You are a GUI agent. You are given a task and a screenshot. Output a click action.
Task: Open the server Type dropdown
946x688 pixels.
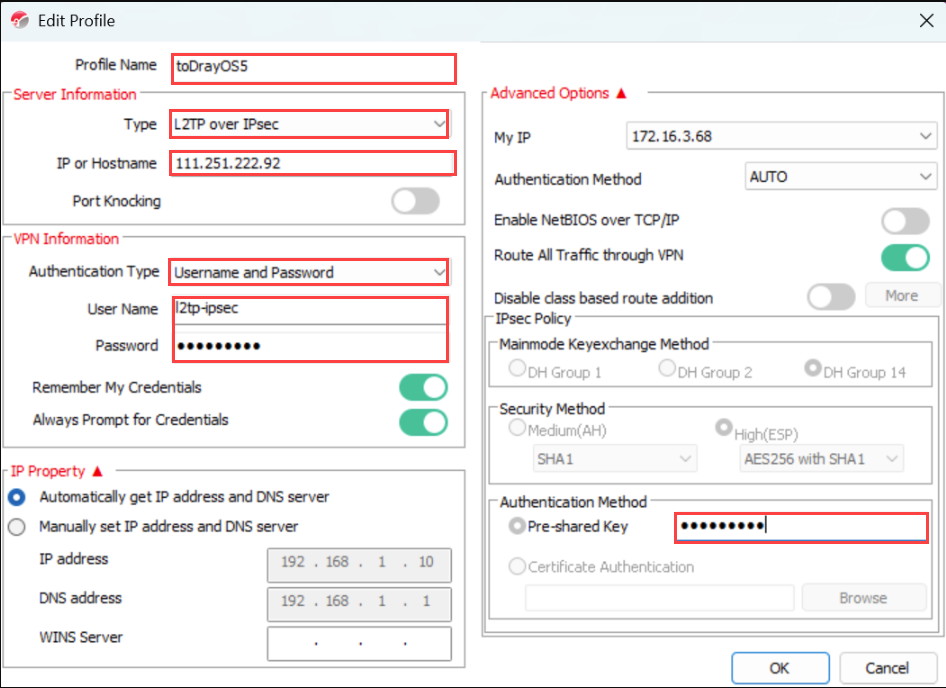click(x=309, y=124)
